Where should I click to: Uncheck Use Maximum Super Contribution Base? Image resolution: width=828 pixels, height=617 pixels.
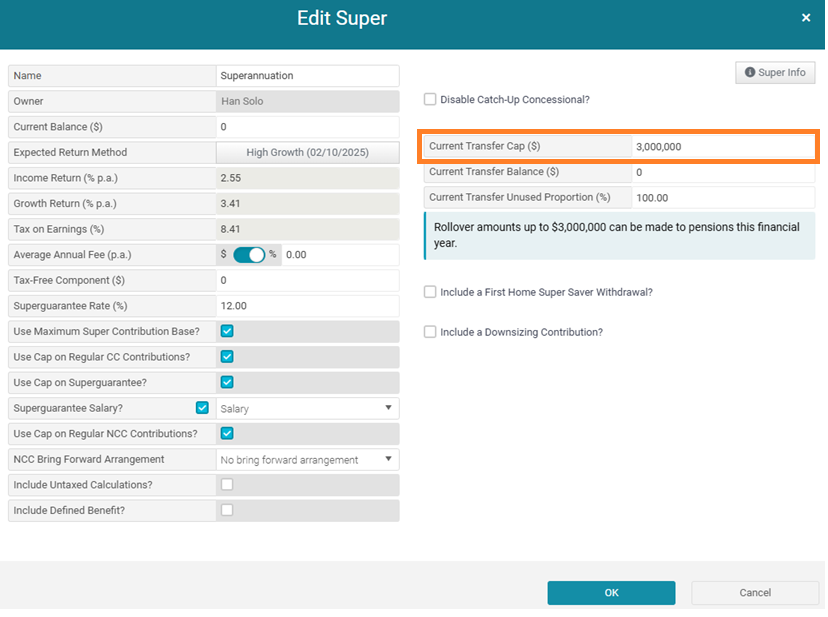click(x=227, y=331)
